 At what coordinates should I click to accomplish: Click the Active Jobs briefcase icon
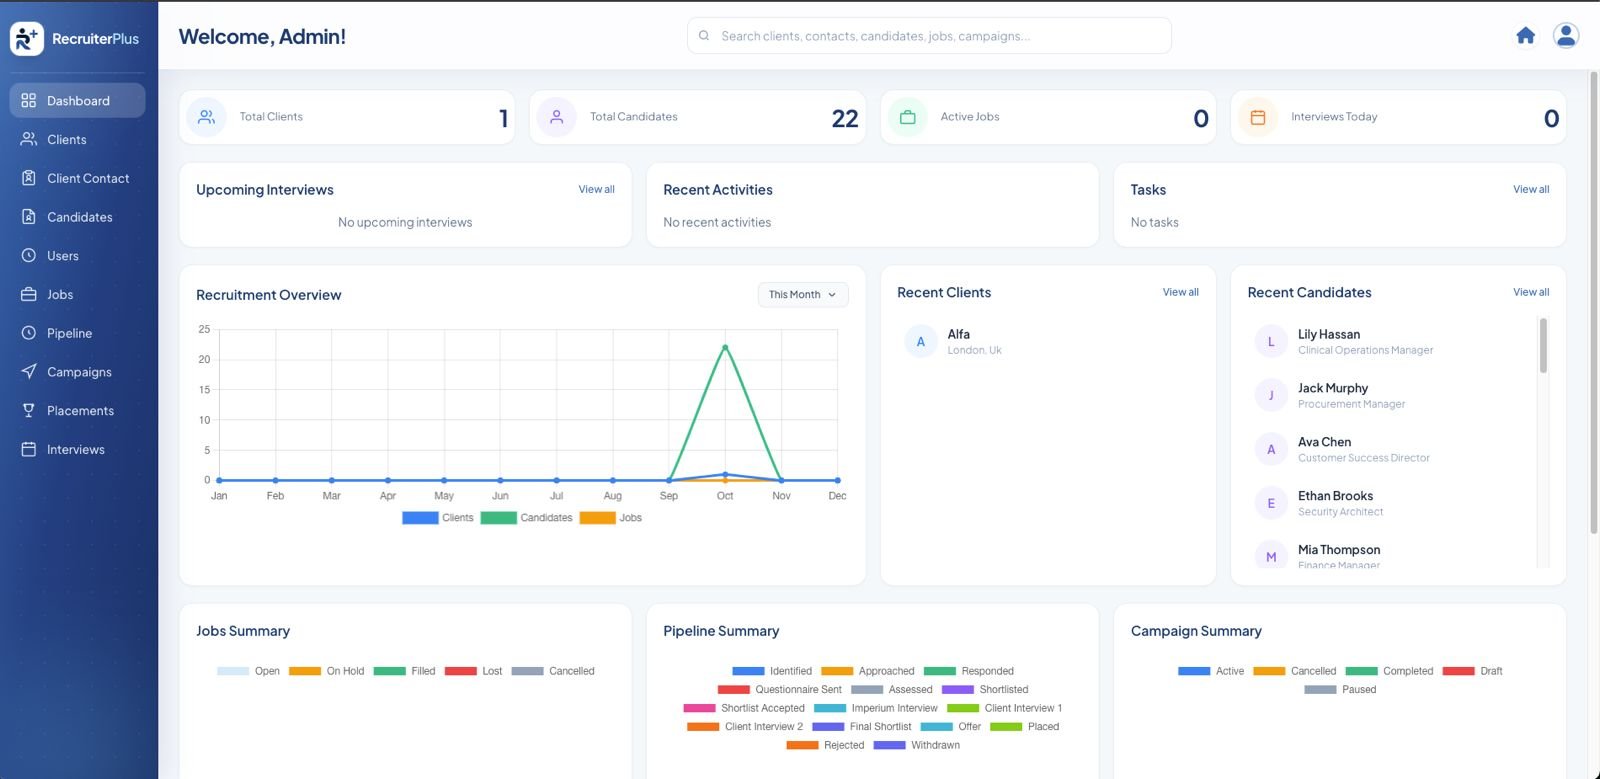pyautogui.click(x=908, y=117)
